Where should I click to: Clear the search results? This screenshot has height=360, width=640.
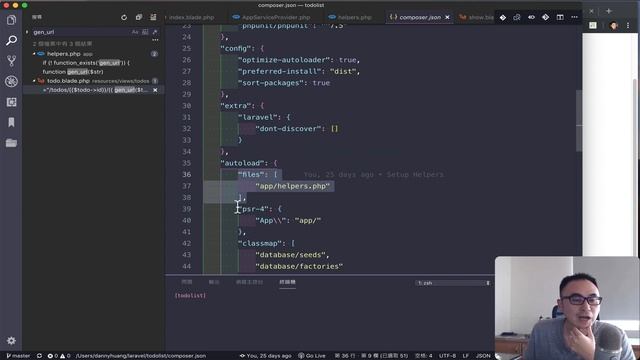[153, 17]
